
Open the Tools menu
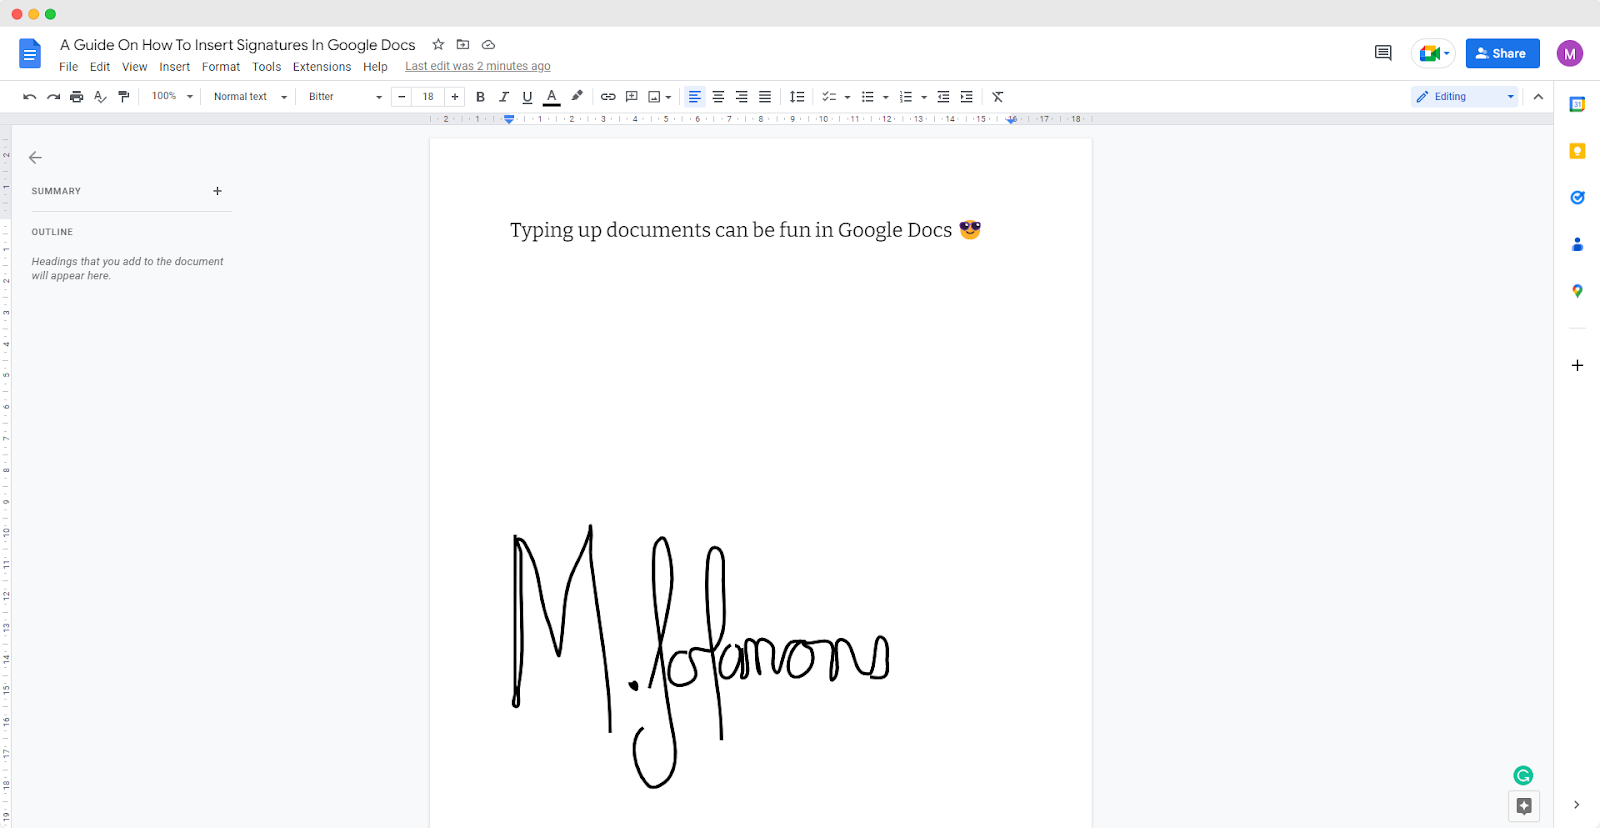[x=267, y=67]
